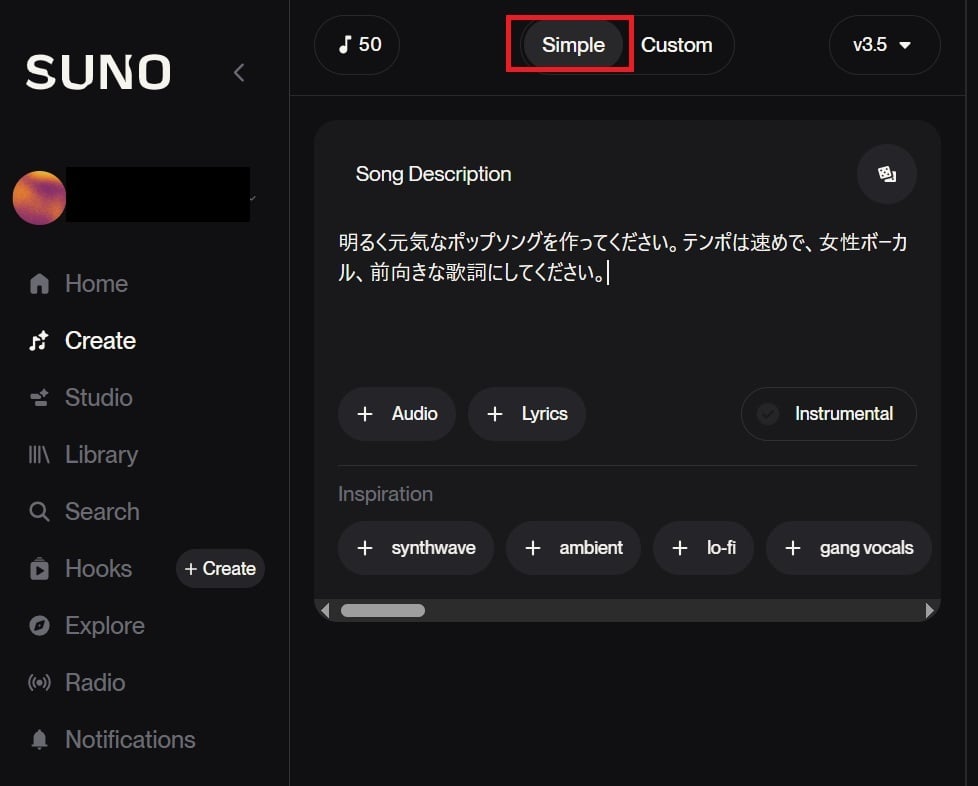This screenshot has height=786, width=978.
Task: Click the translate icon on Song Description
Action: click(x=886, y=174)
